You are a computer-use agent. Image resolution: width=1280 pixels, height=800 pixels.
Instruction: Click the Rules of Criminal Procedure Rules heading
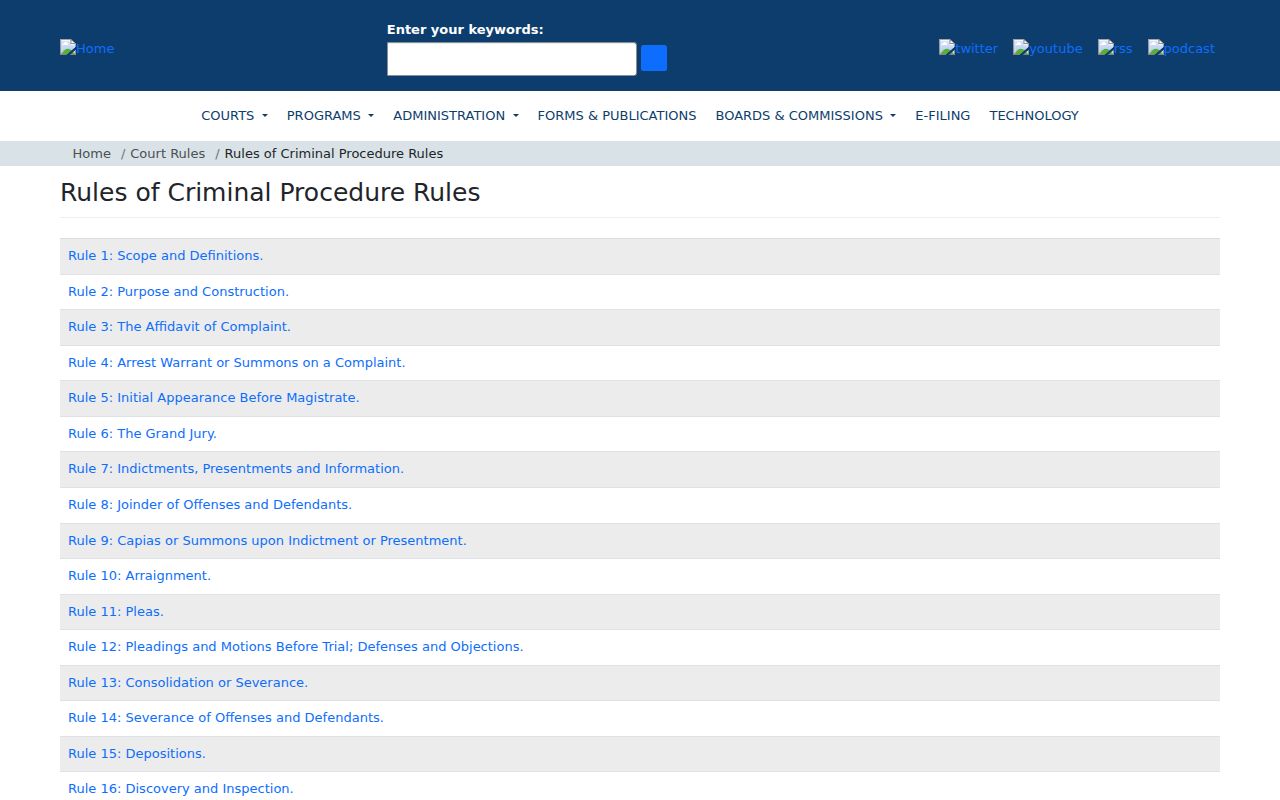pos(270,192)
